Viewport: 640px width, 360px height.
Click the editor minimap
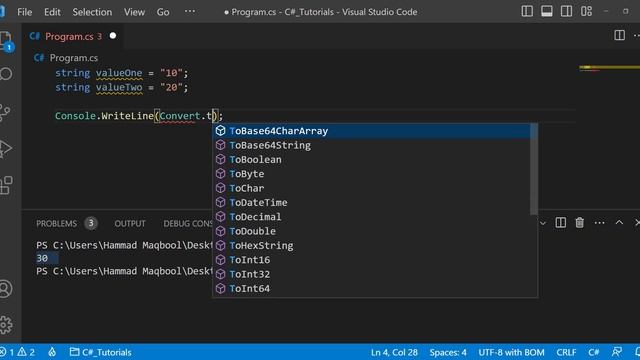pos(609,68)
